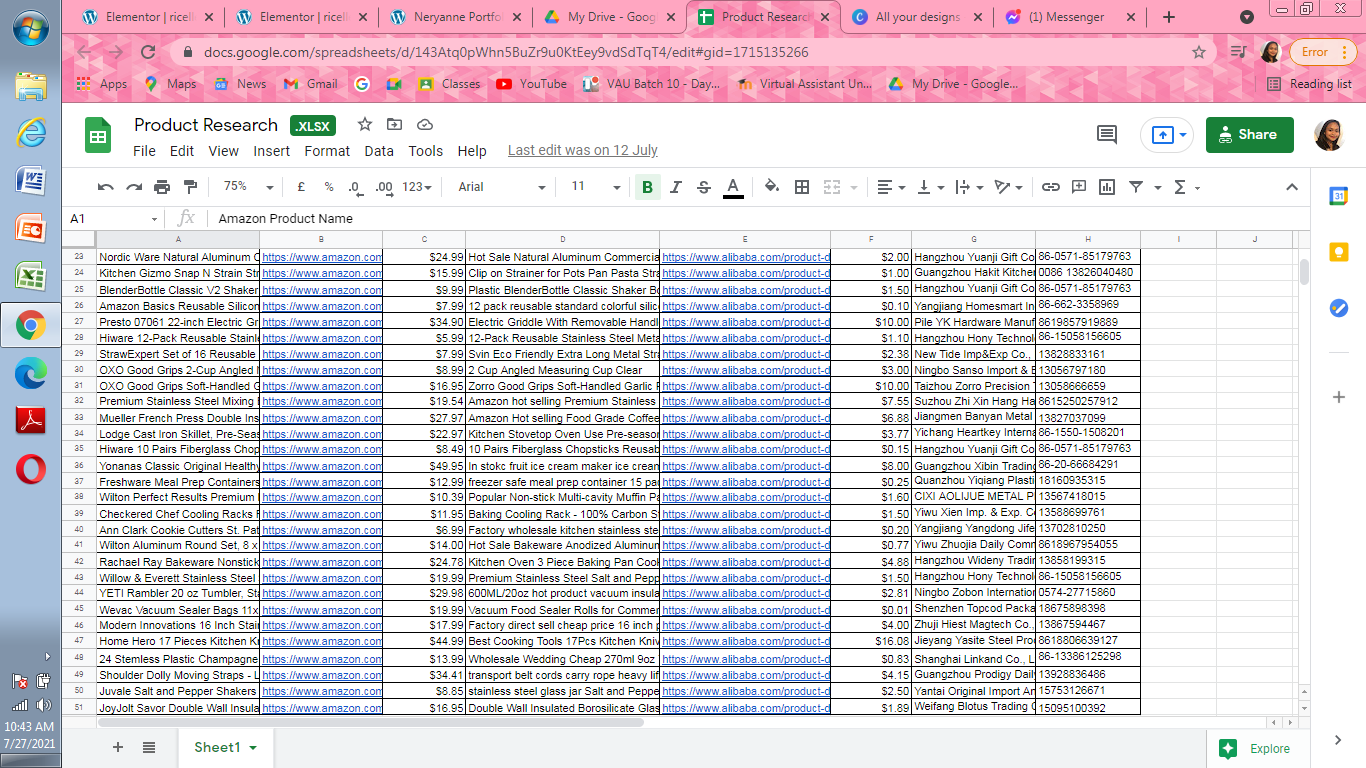The height and width of the screenshot is (768, 1366).
Task: Open the Format menu
Action: [327, 151]
